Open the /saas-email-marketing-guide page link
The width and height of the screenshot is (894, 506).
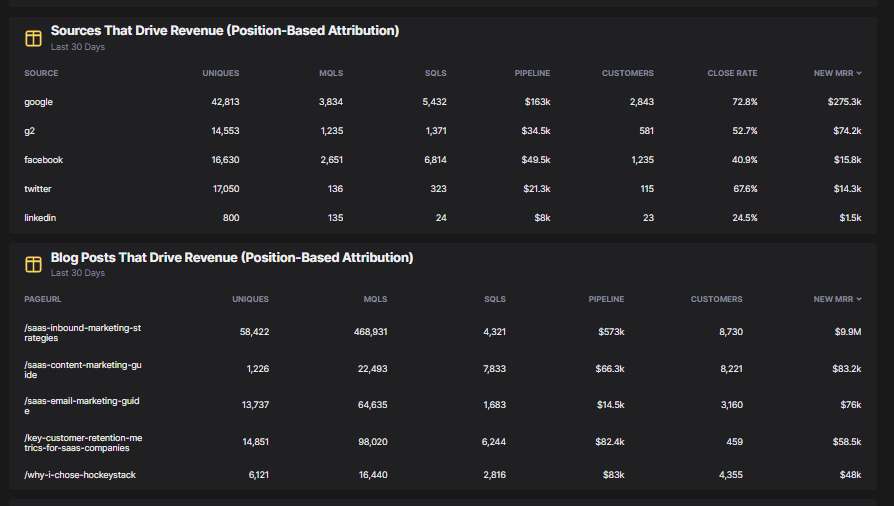point(82,405)
